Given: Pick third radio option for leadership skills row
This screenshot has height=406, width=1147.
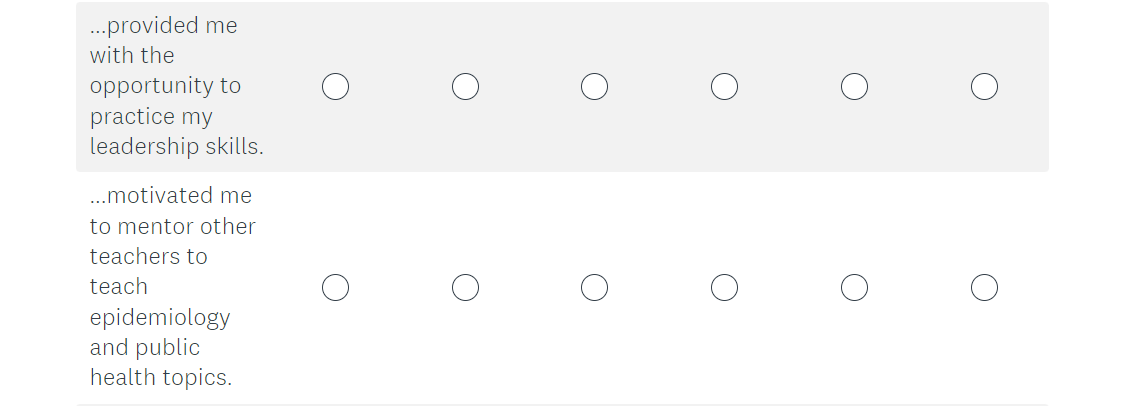Looking at the screenshot, I should pyautogui.click(x=594, y=87).
